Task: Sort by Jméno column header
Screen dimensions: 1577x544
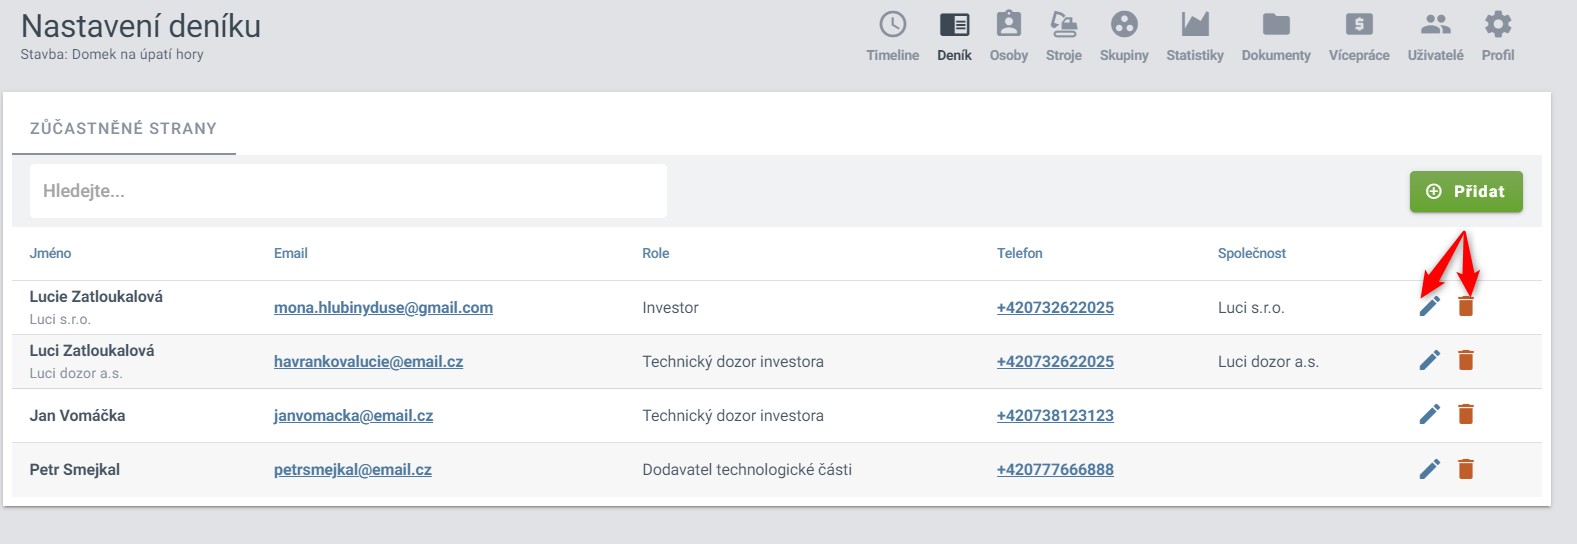Action: pyautogui.click(x=50, y=253)
